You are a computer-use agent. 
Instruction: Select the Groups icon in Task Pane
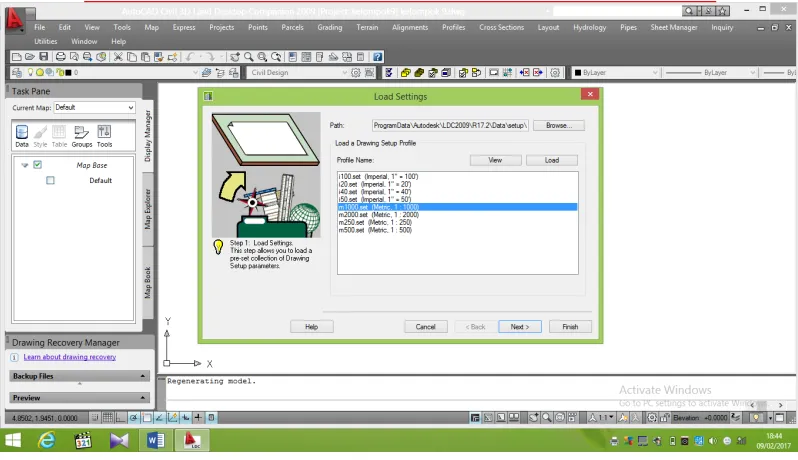(x=82, y=136)
